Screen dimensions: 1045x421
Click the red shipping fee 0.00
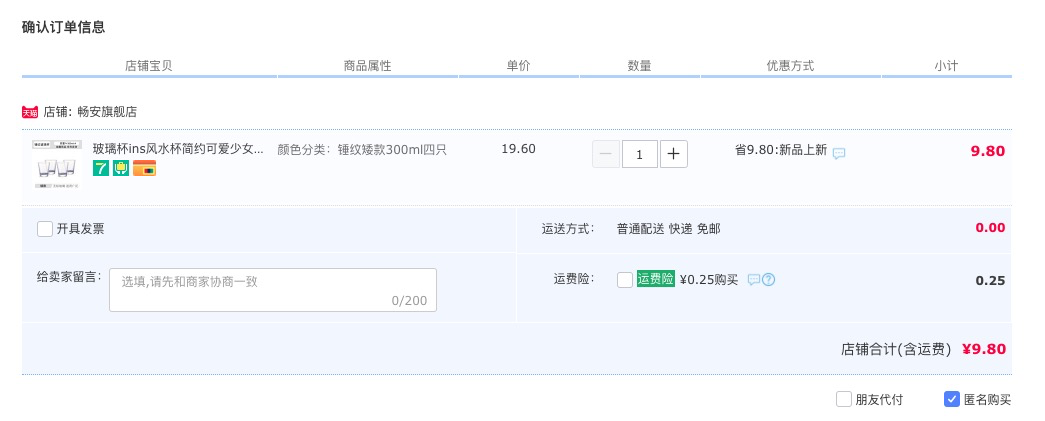990,228
